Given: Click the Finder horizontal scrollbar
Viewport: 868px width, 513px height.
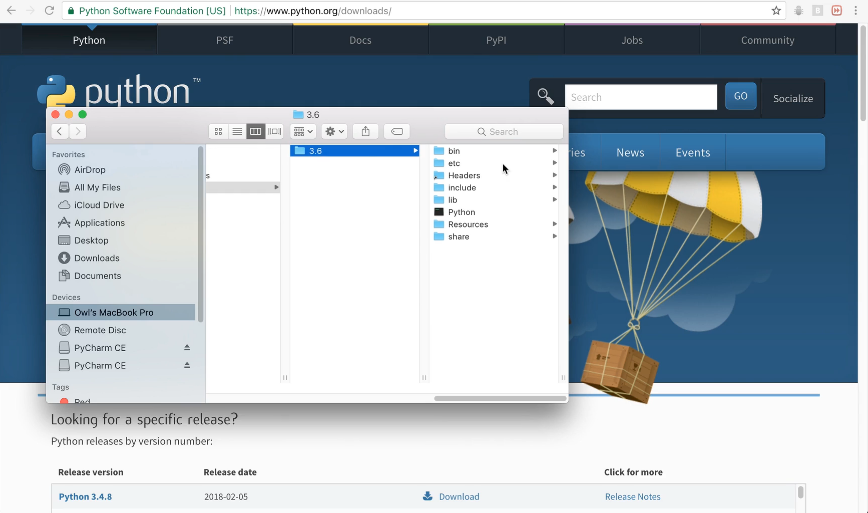Looking at the screenshot, I should [x=500, y=398].
